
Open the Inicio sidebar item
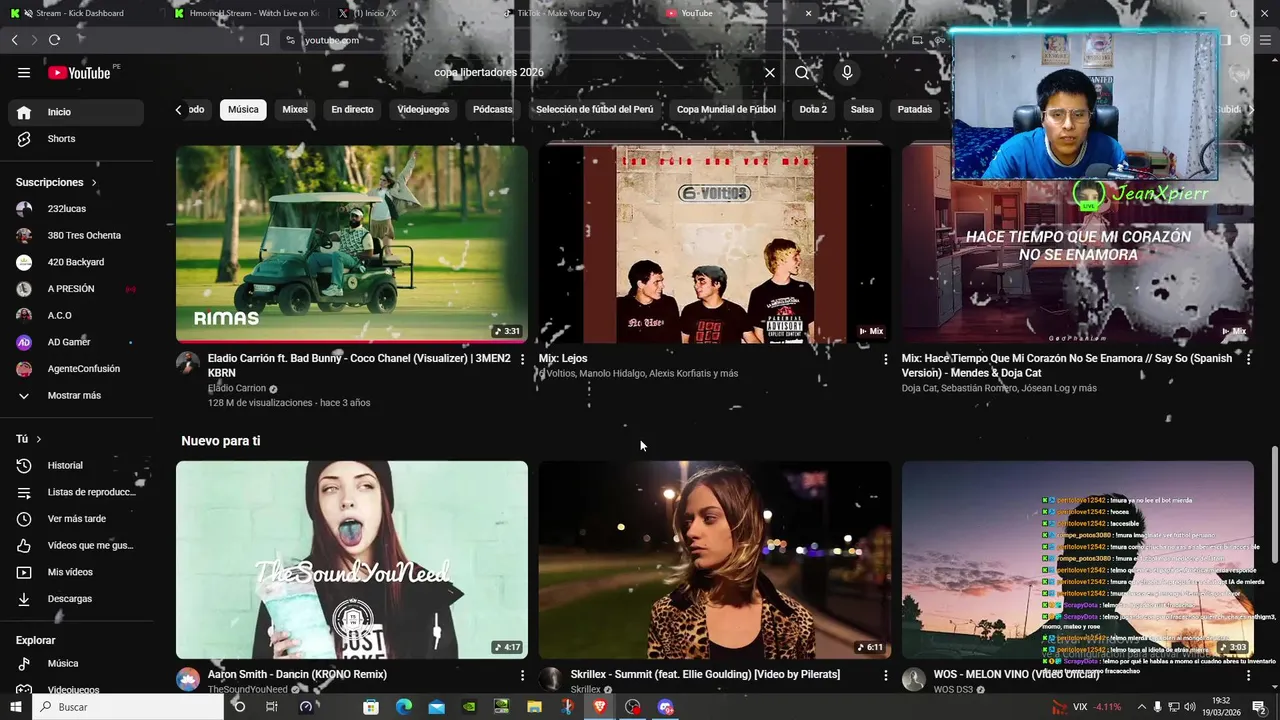[76, 112]
